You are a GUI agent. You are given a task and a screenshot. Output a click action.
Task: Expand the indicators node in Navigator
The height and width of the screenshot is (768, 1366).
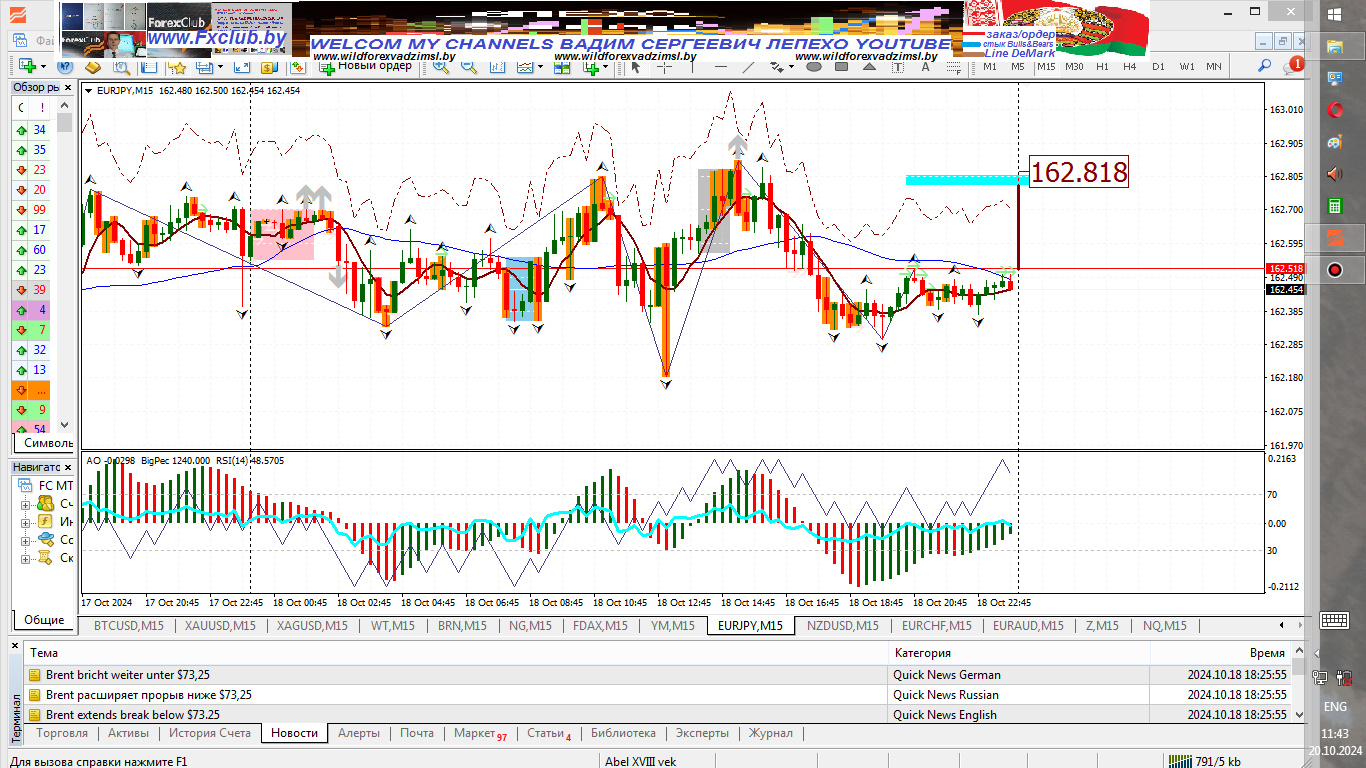coord(26,522)
